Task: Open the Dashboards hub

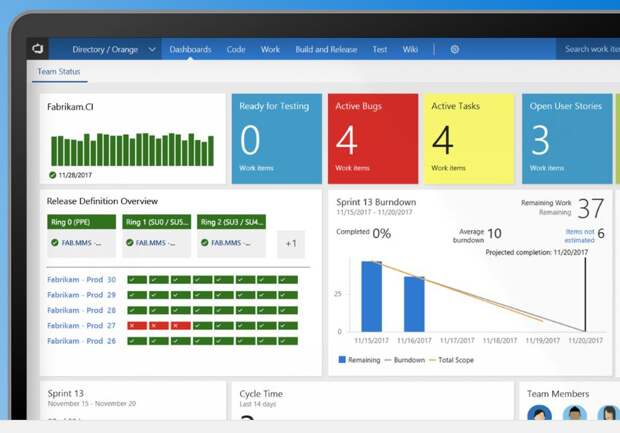Action: [x=190, y=49]
